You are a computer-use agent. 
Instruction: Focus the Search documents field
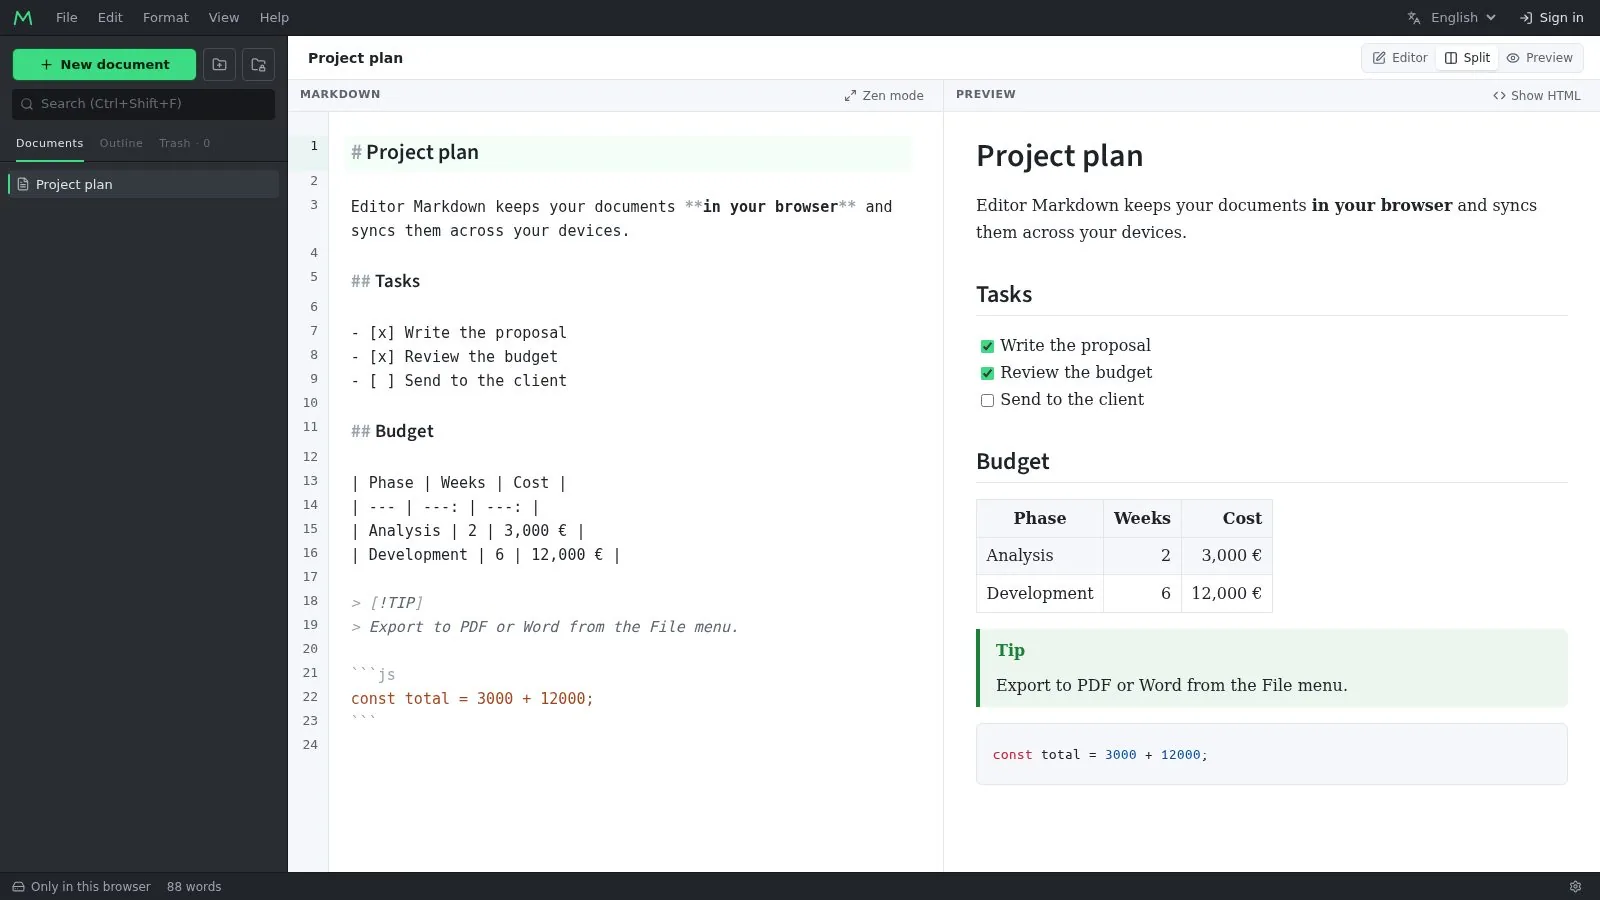tap(143, 104)
